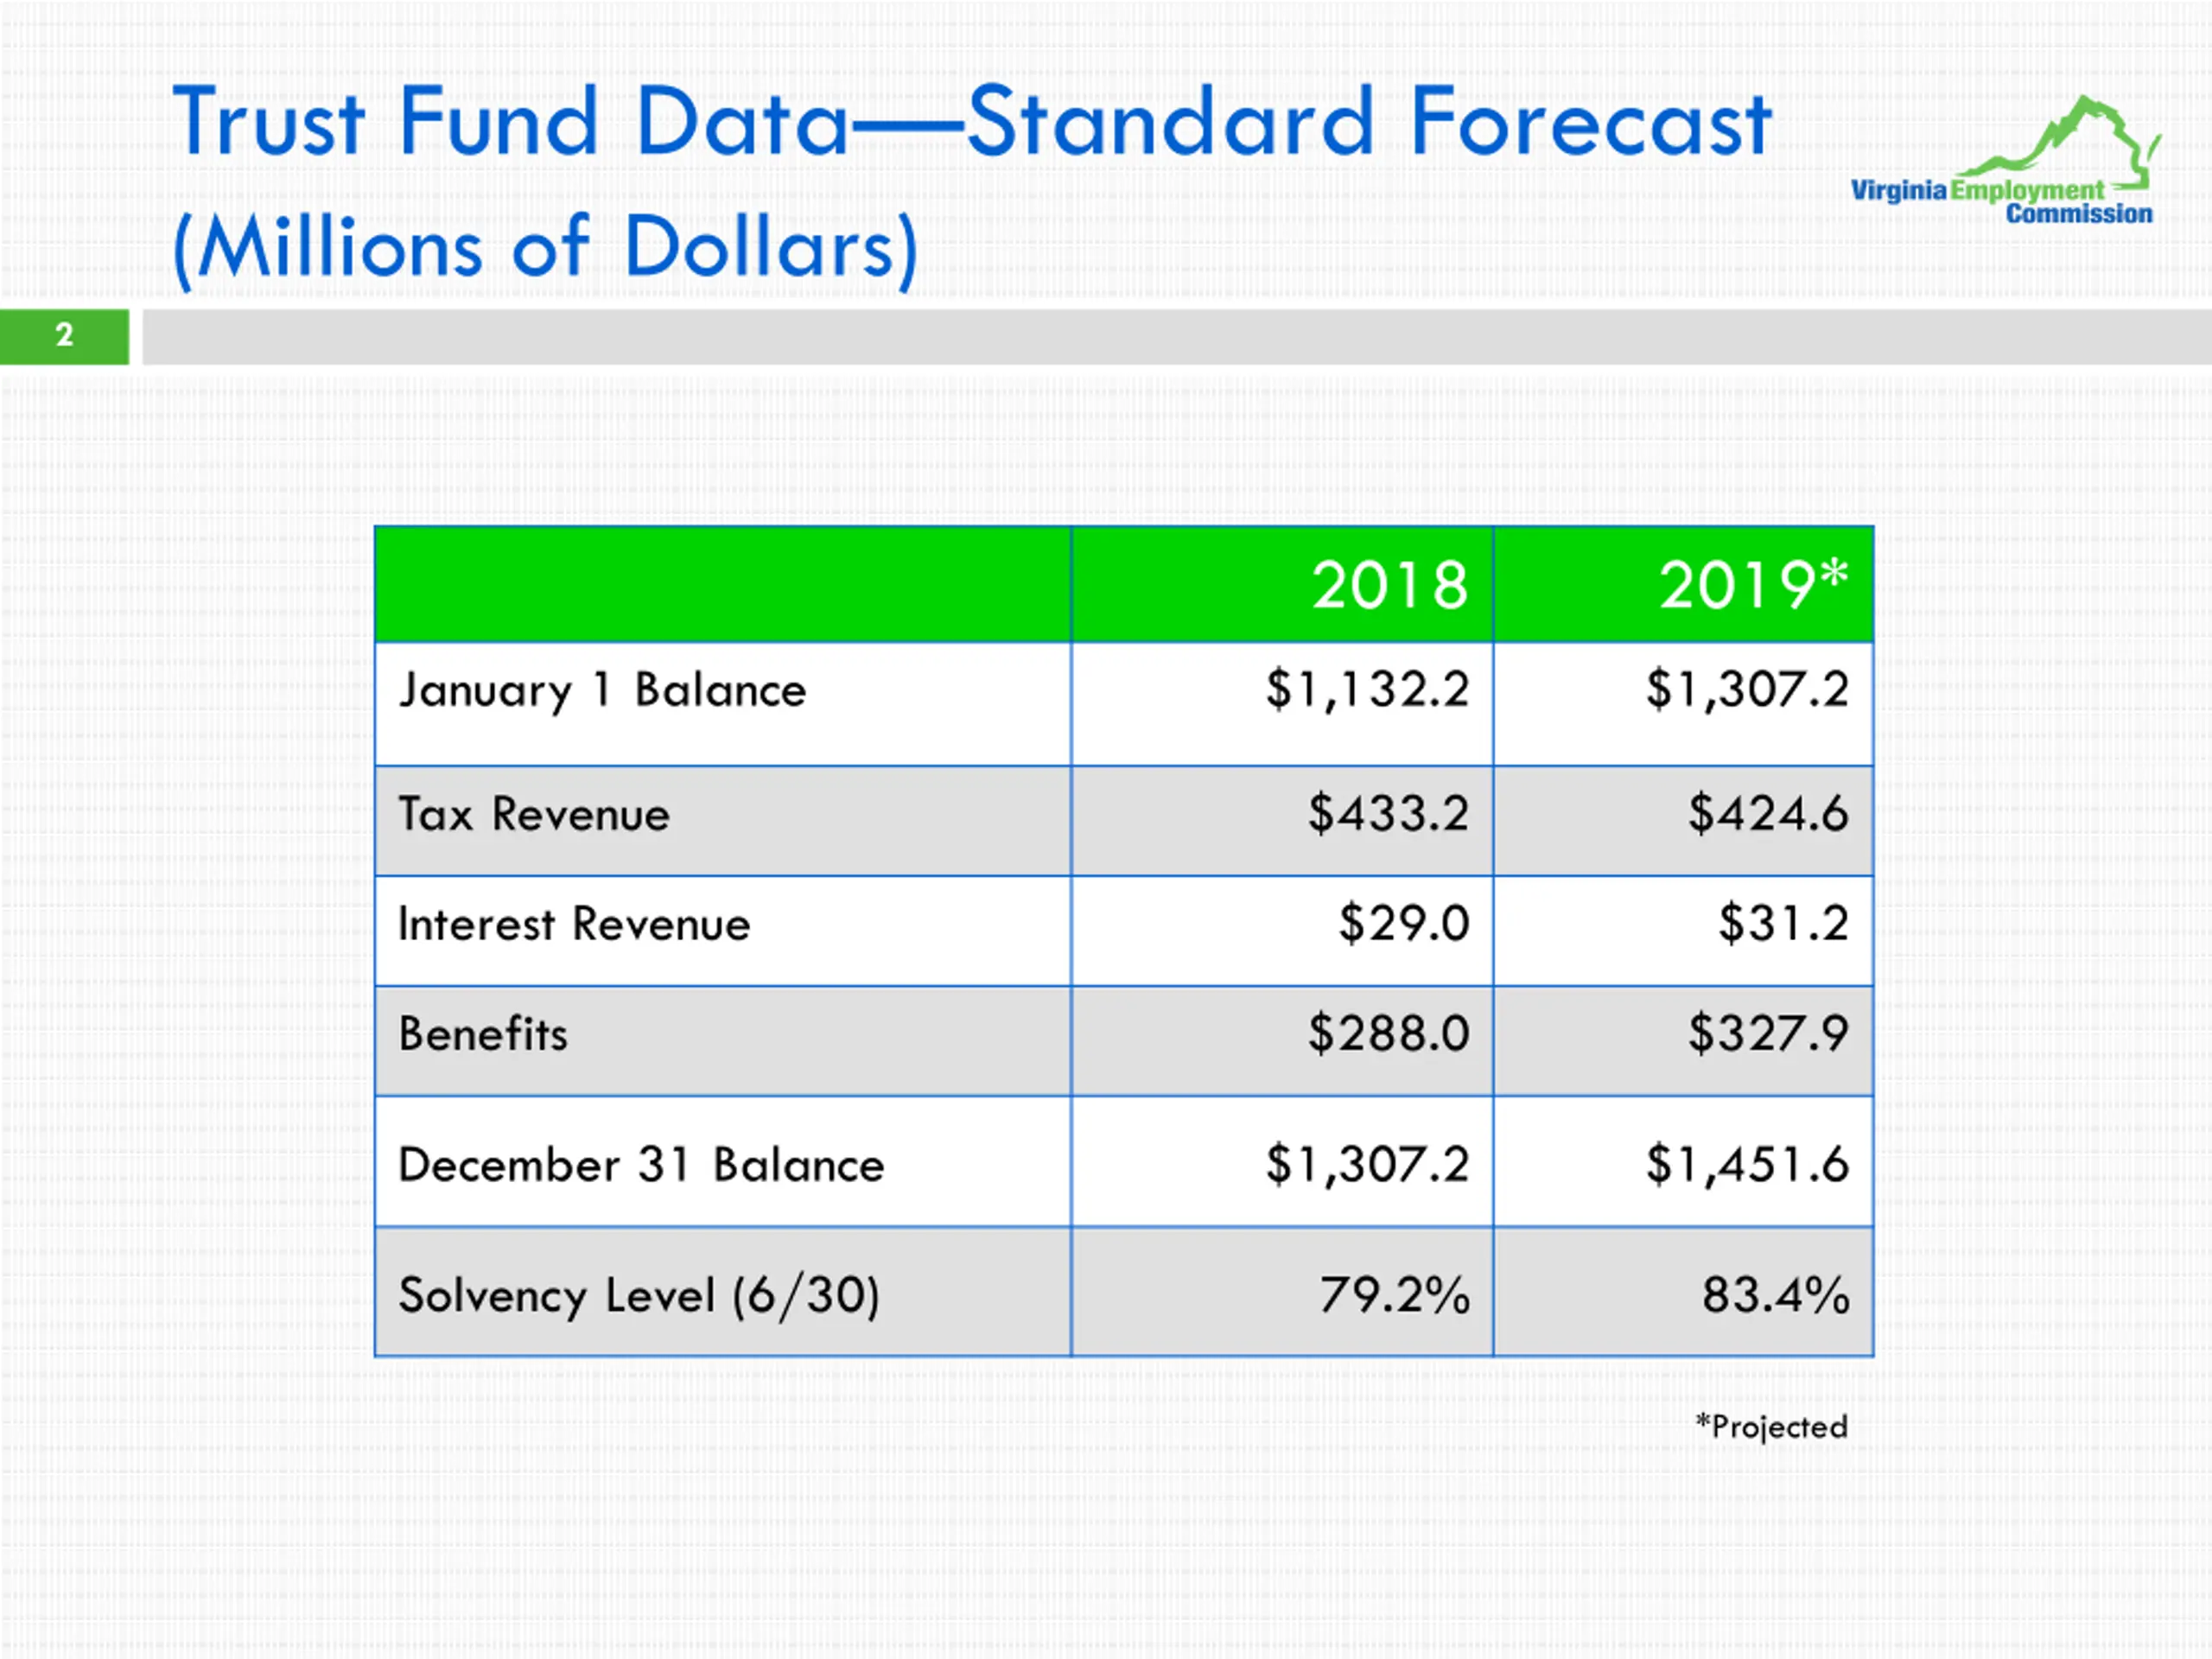The image size is (2212, 1659).
Task: Select the slide number 2 badge
Action: click(64, 336)
